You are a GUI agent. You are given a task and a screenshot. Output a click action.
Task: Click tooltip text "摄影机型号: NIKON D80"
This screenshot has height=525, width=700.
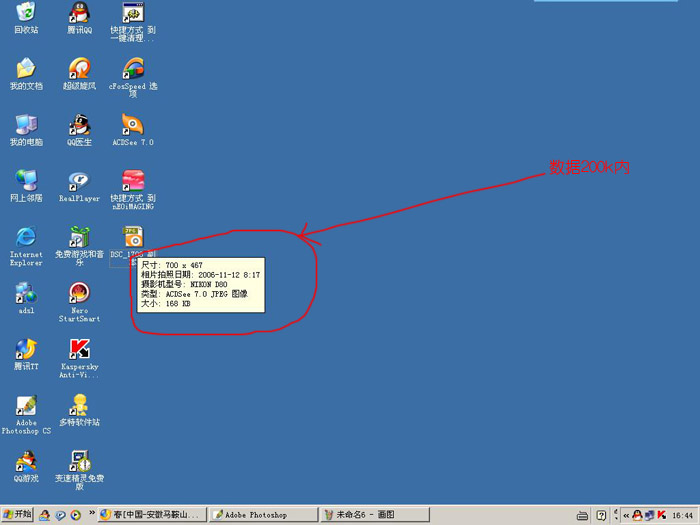coord(184,284)
